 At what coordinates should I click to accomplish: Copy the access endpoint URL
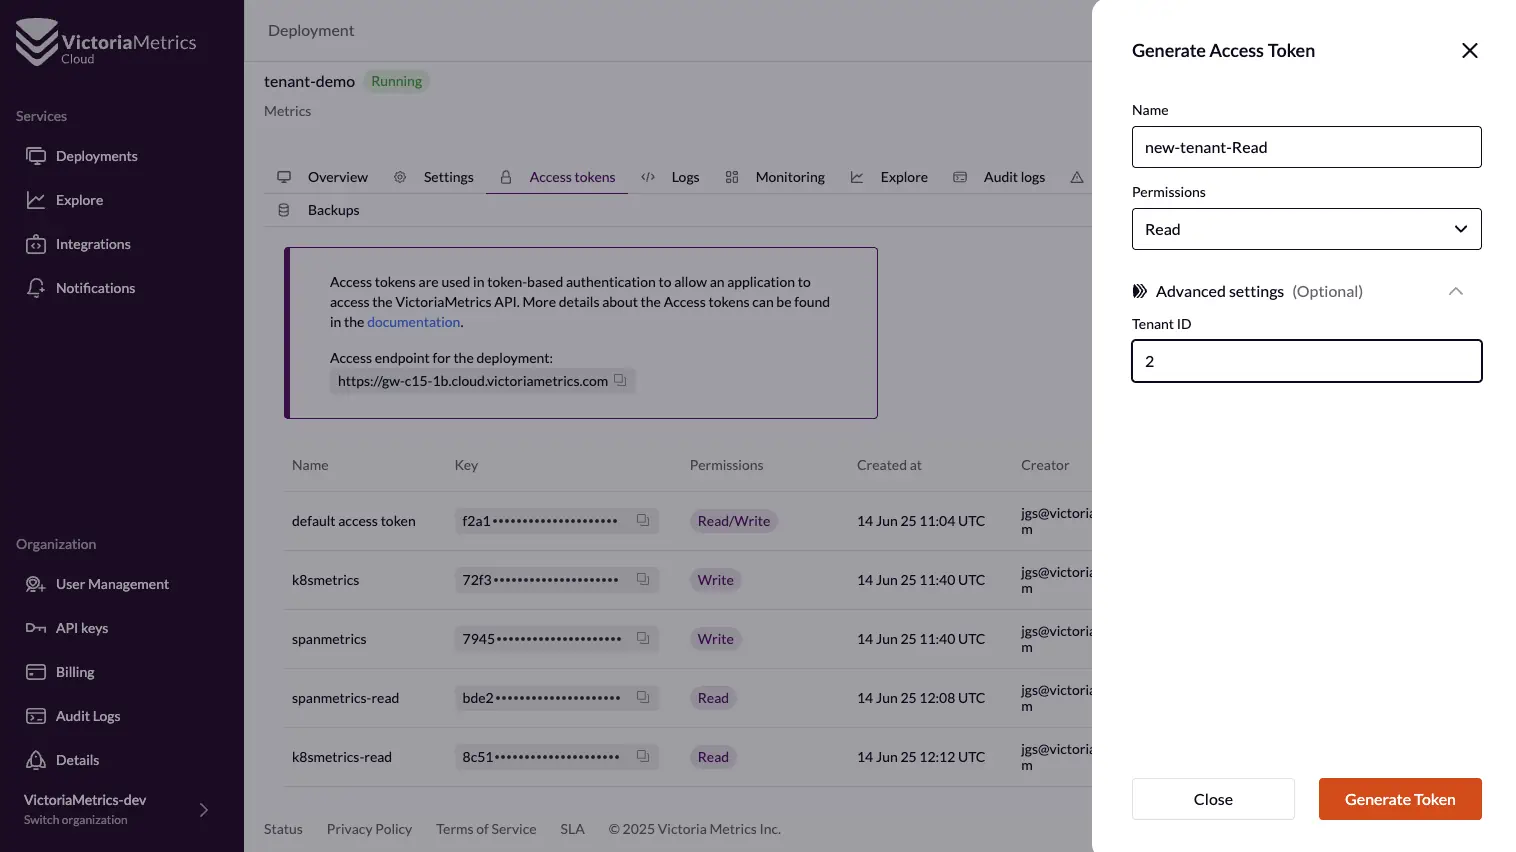coord(620,380)
